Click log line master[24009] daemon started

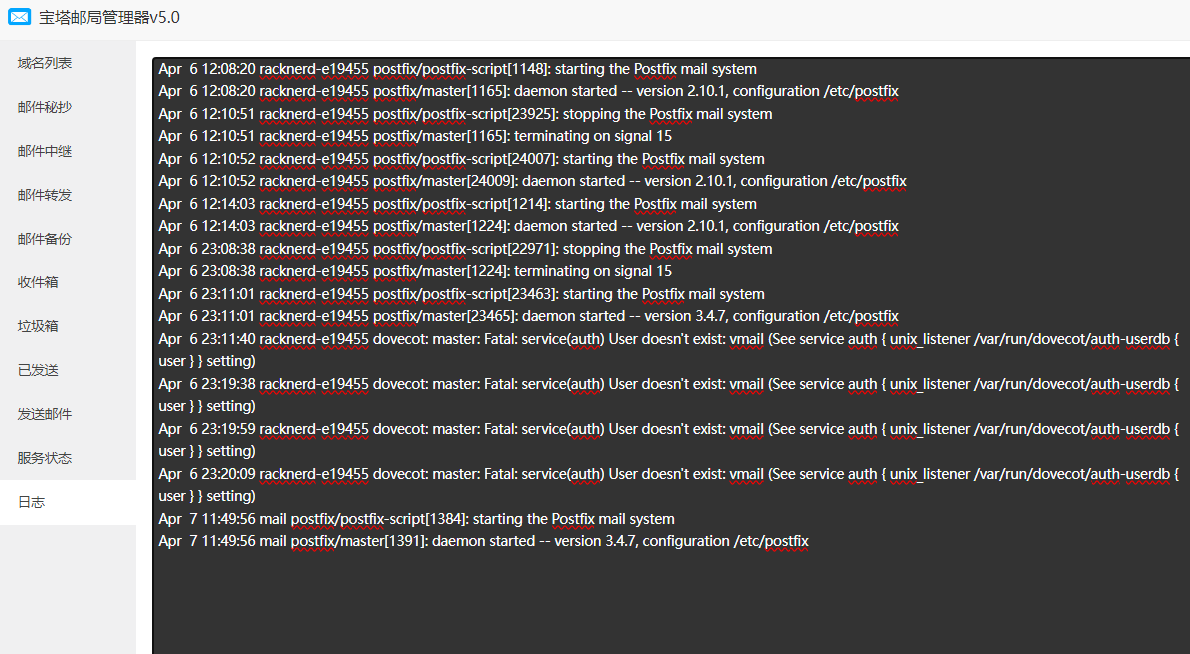[533, 181]
